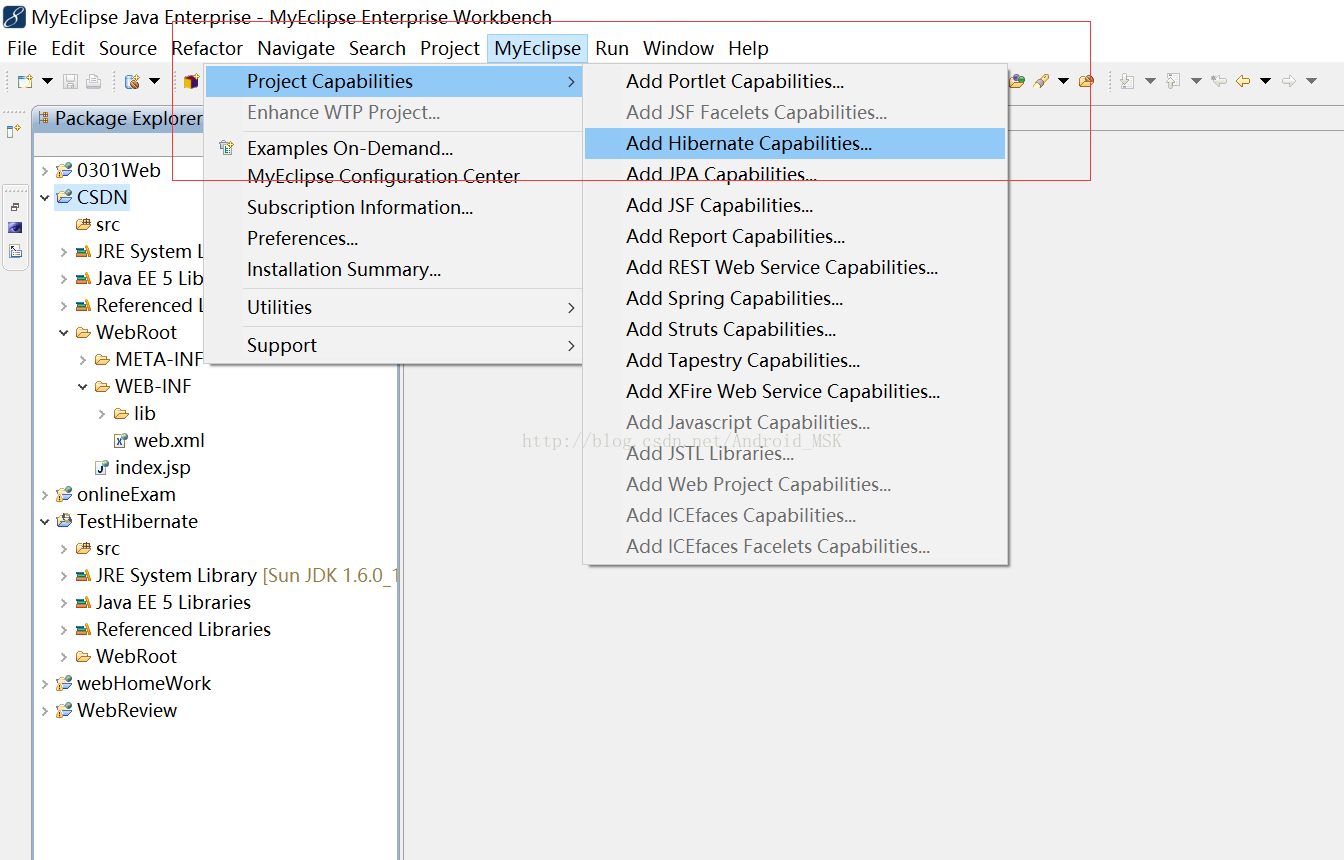Expand the onlineExam project node
The width and height of the screenshot is (1344, 860).
click(44, 495)
